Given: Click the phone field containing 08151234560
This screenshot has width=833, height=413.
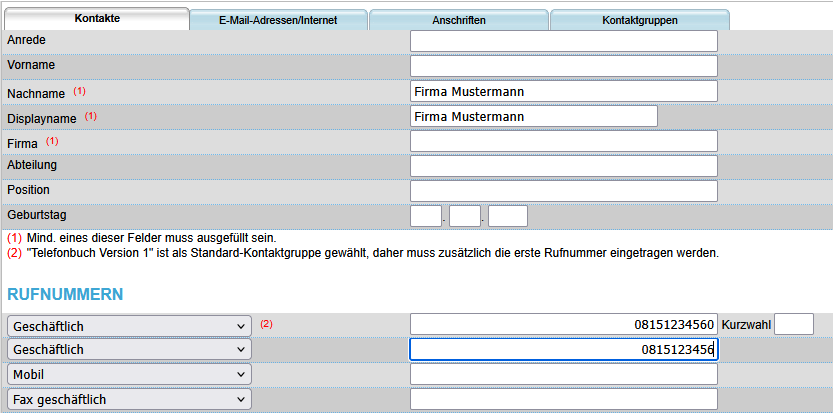Looking at the screenshot, I should [x=563, y=324].
